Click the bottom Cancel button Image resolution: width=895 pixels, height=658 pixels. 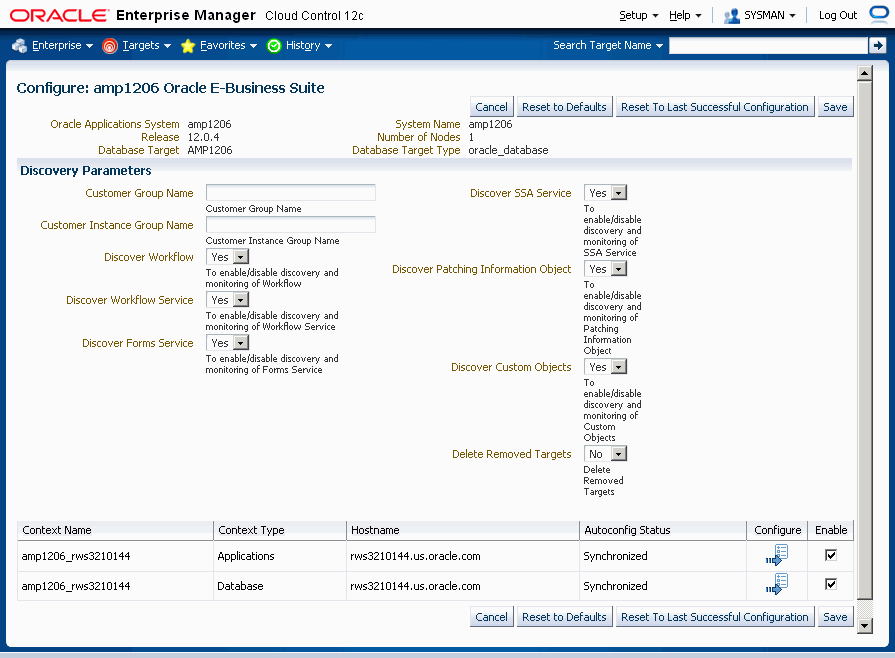491,617
